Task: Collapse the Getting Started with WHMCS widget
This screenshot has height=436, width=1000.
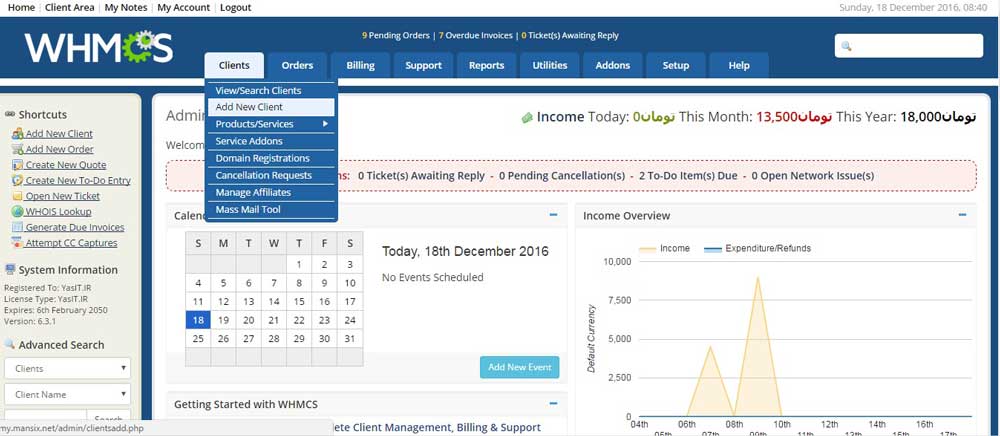Action: [x=553, y=403]
